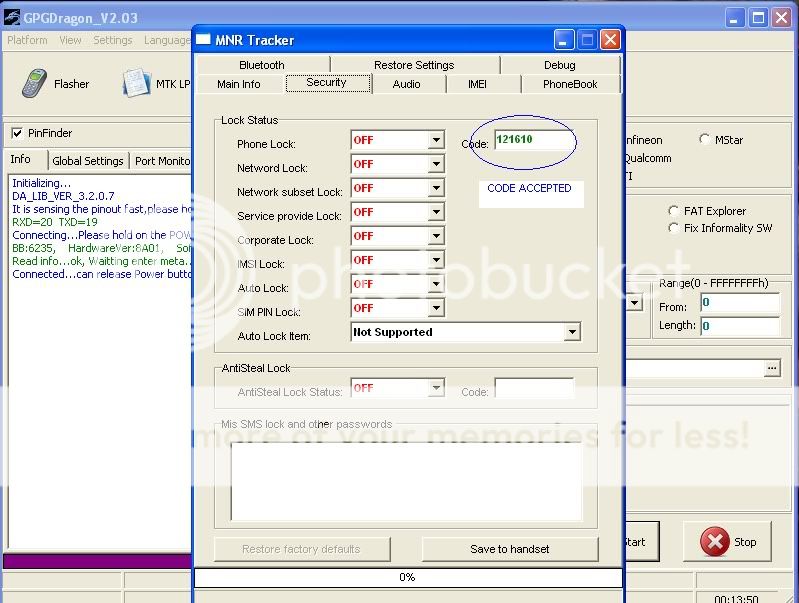Open the Flasher phone icon
This screenshot has height=603, width=799.
pyautogui.click(x=35, y=83)
